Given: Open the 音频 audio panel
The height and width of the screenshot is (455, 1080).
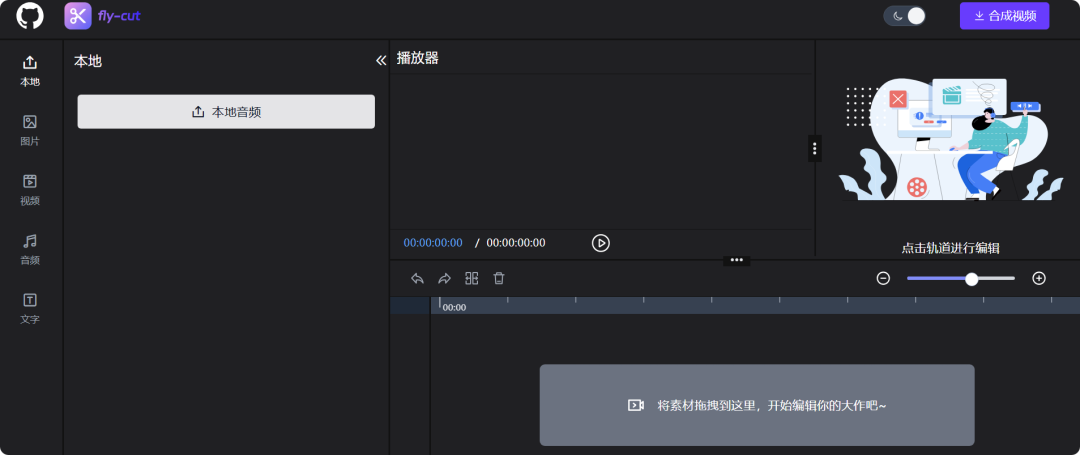Looking at the screenshot, I should [x=30, y=249].
